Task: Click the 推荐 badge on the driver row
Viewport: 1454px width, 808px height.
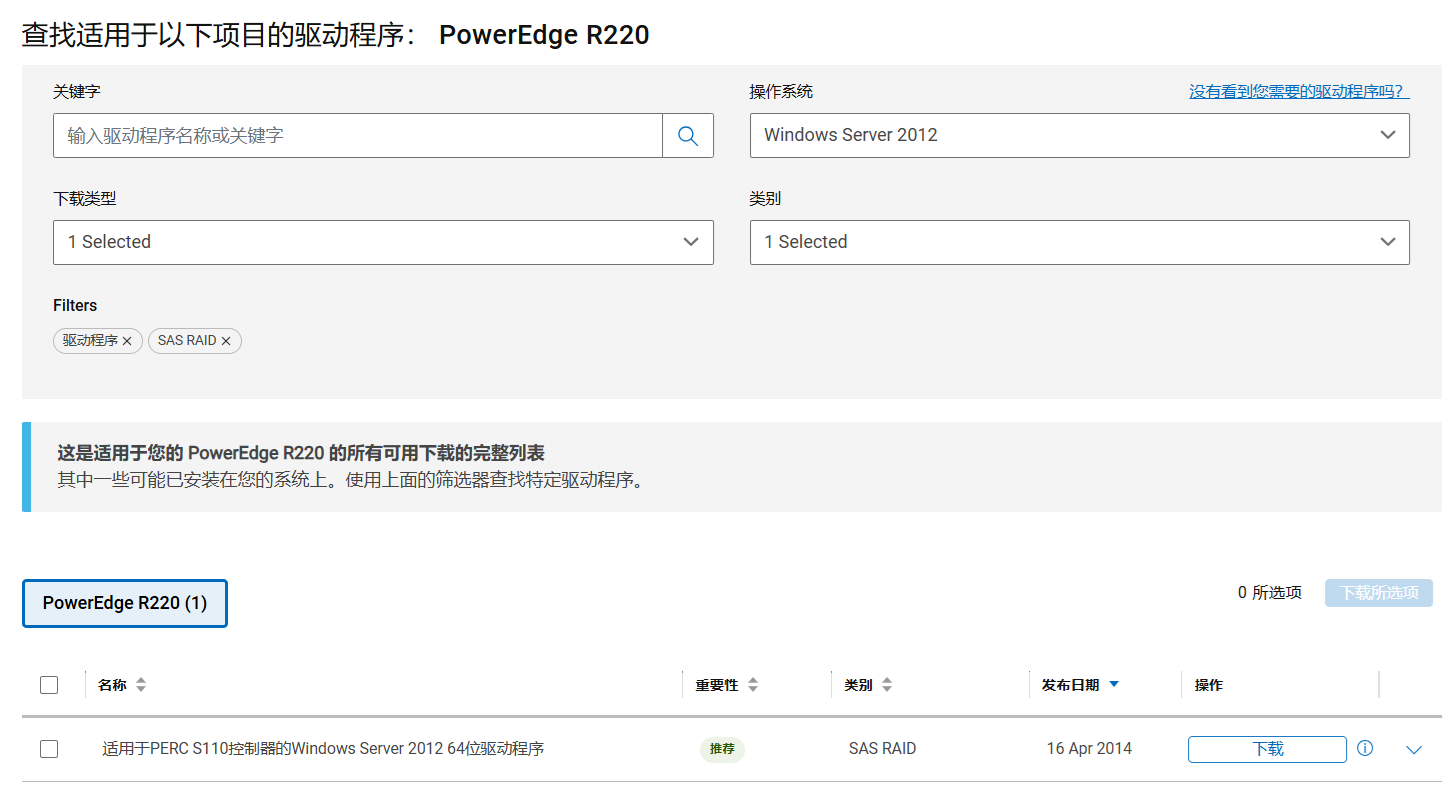Action: point(721,748)
